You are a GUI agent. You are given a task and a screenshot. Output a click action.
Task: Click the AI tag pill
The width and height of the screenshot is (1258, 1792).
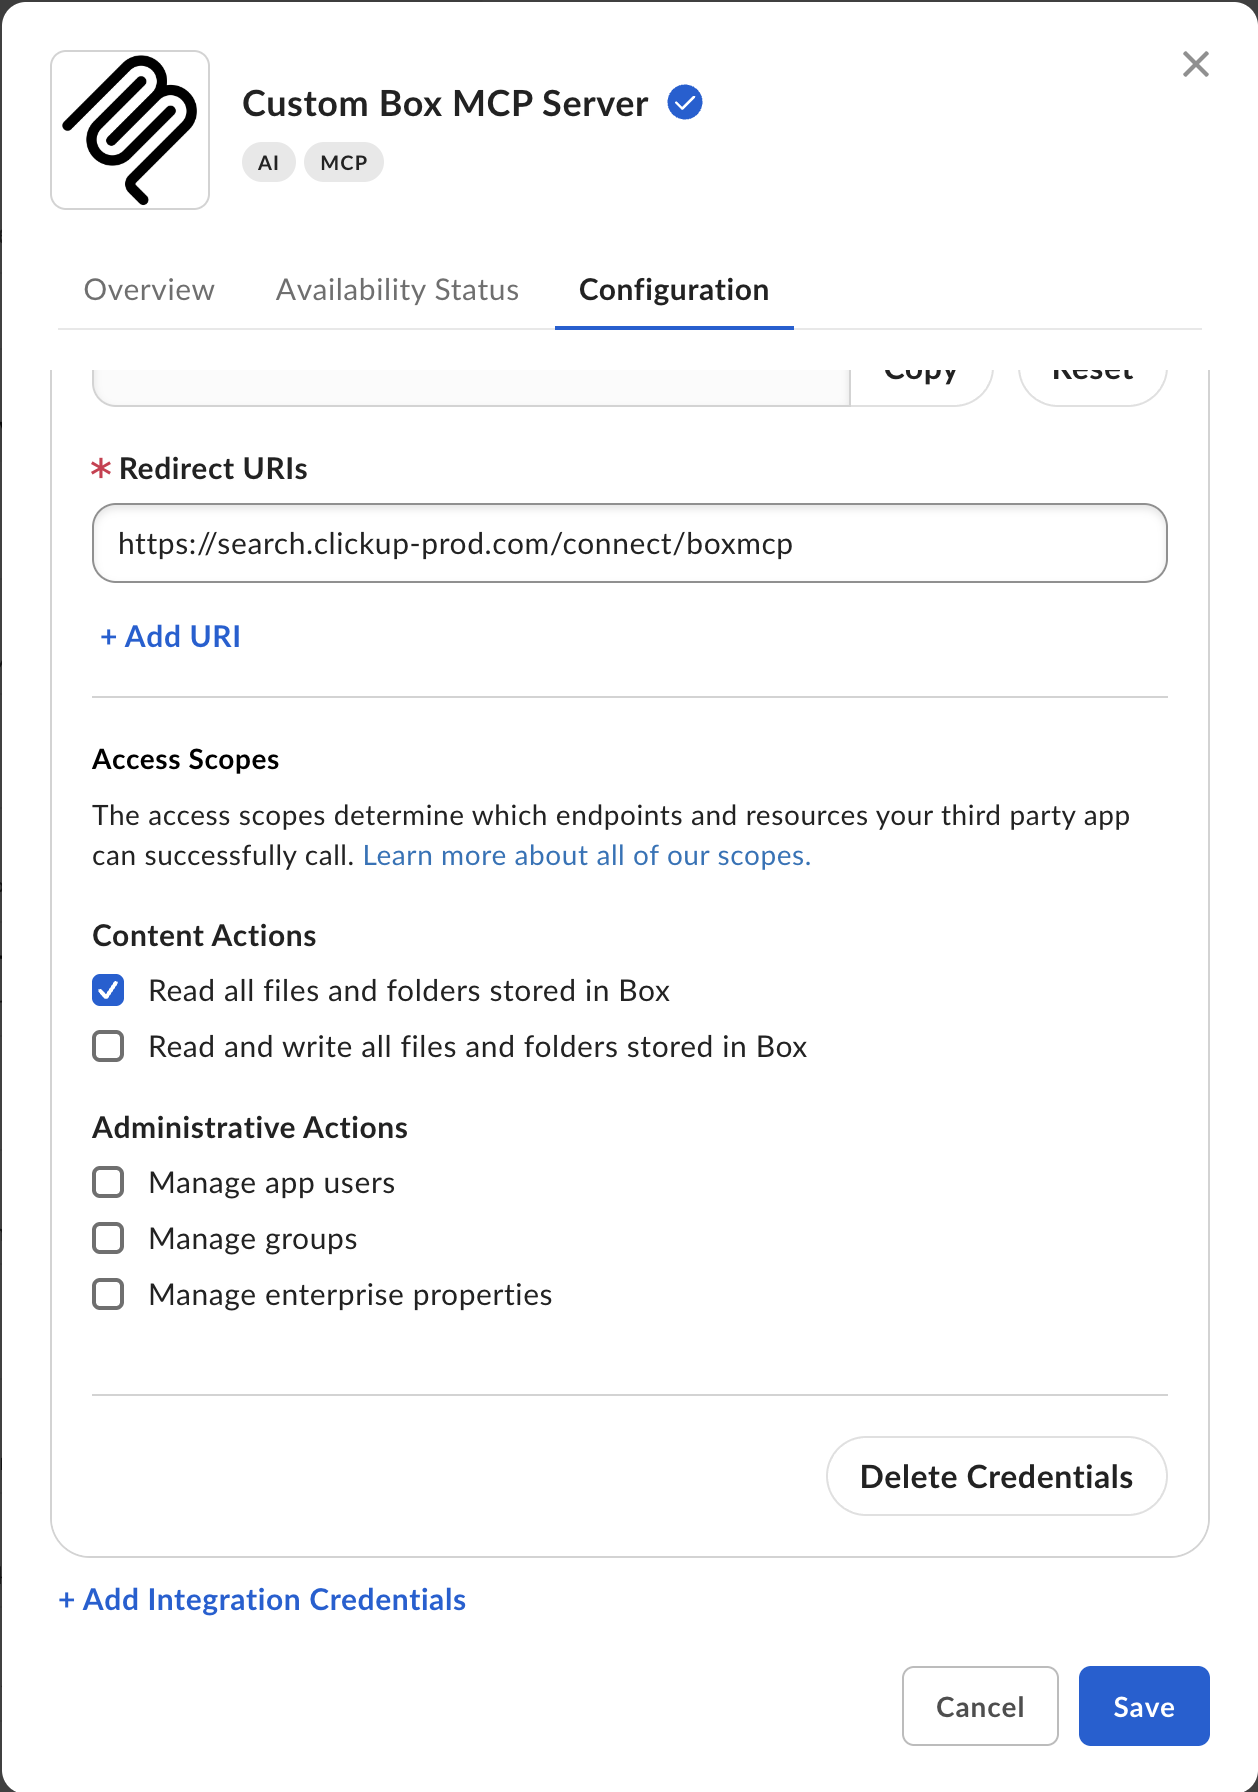(x=268, y=162)
